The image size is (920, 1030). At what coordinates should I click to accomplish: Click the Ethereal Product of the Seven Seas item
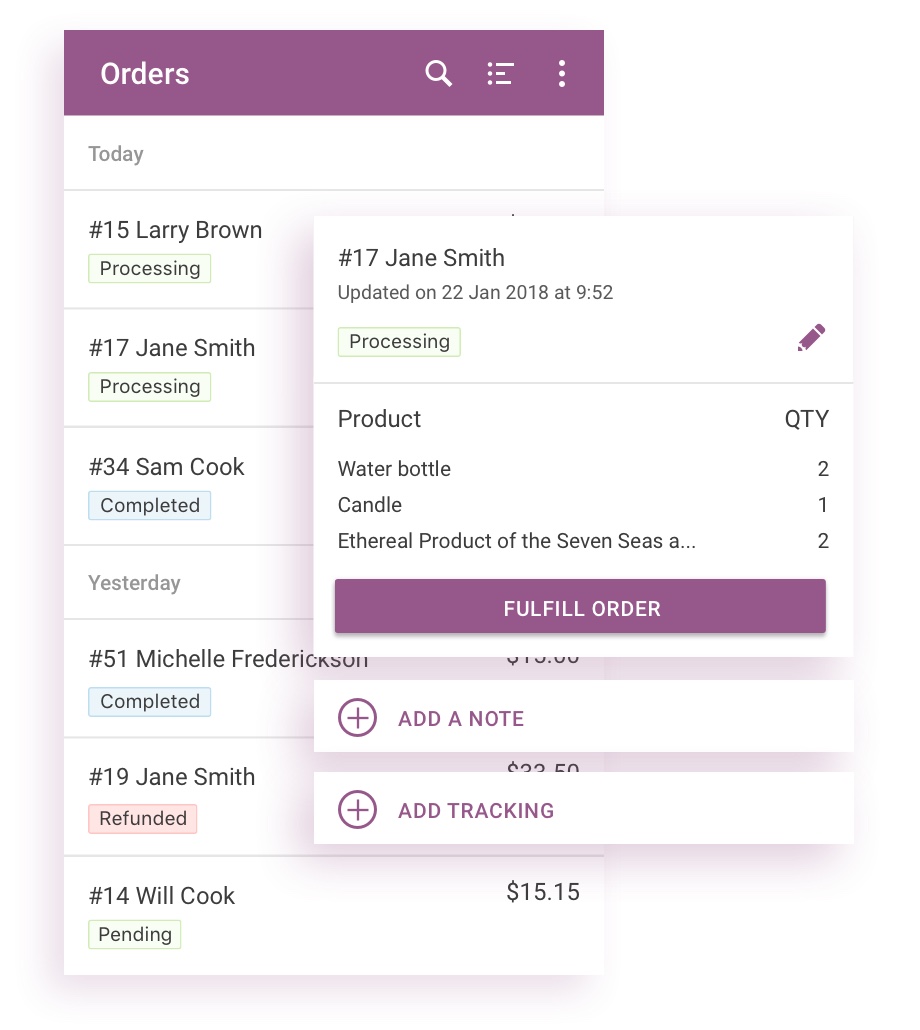coord(516,541)
